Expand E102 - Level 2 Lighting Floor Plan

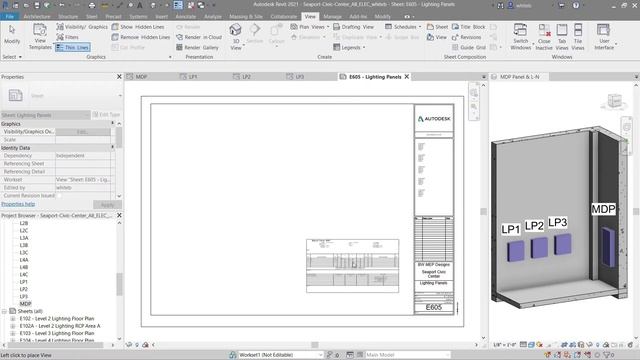[x=13, y=319]
